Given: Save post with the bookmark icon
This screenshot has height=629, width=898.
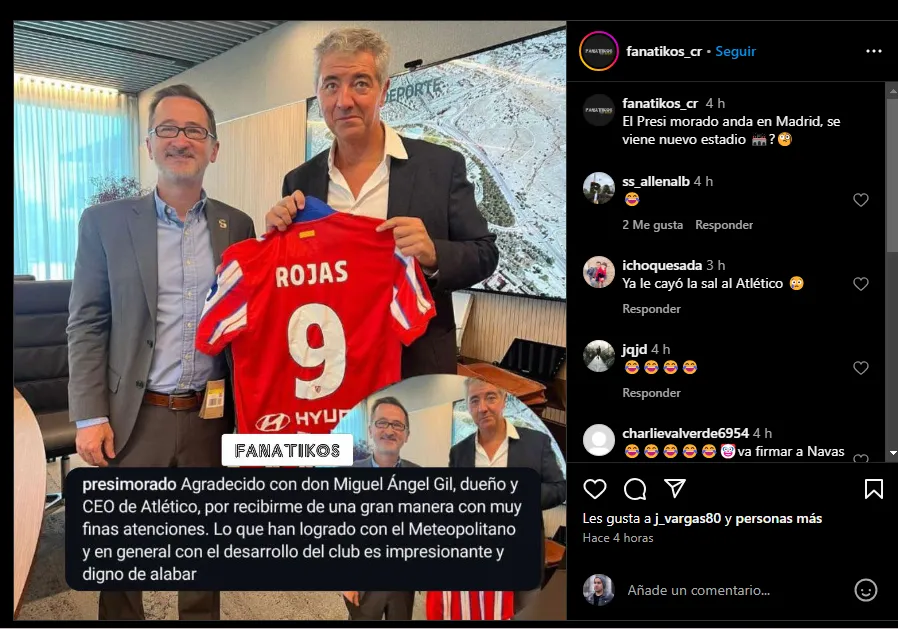Looking at the screenshot, I should (873, 489).
